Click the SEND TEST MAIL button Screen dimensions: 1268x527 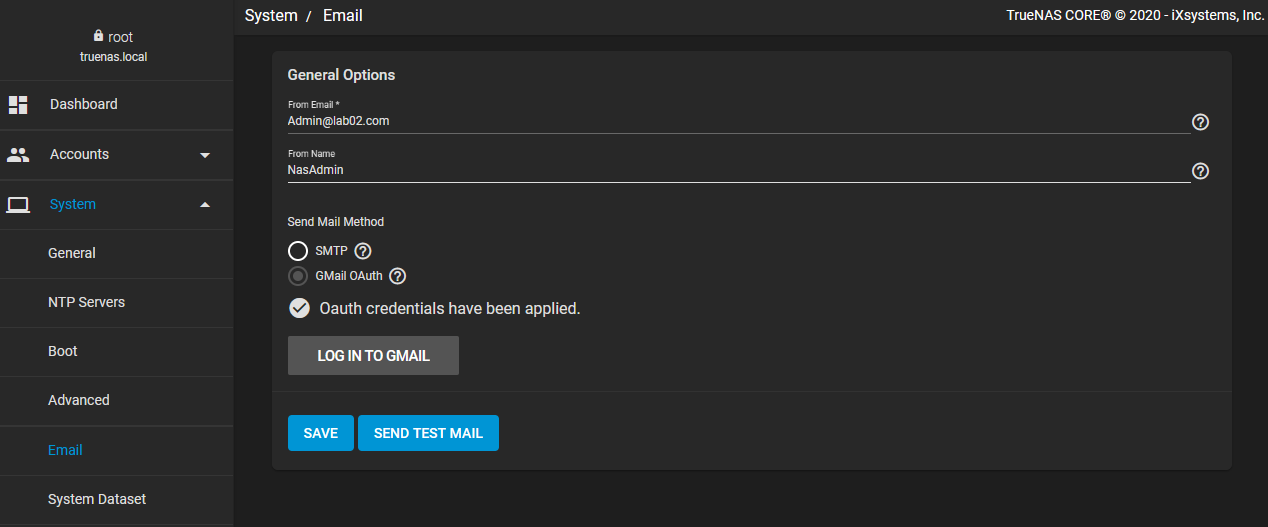click(428, 433)
